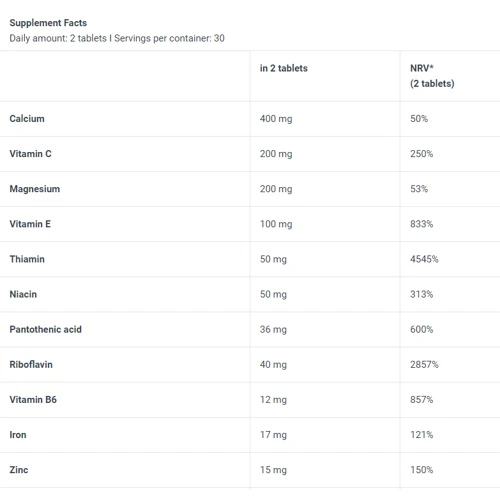The width and height of the screenshot is (500, 500).
Task: Select the 400 mg calcium amount
Action: (276, 119)
